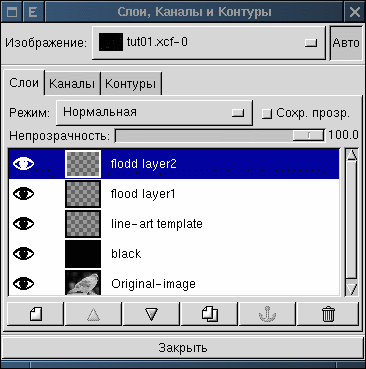Duplicate layer using the two-pages icon
The image size is (366, 369).
point(209,314)
